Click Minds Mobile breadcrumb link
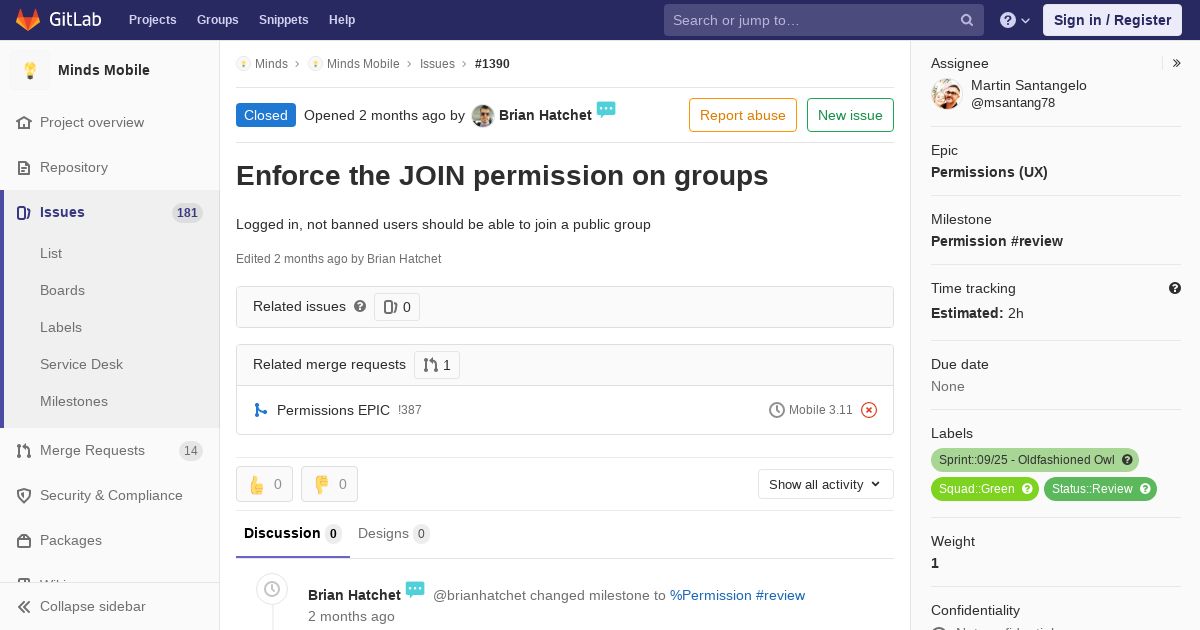The image size is (1200, 630). pyautogui.click(x=363, y=63)
